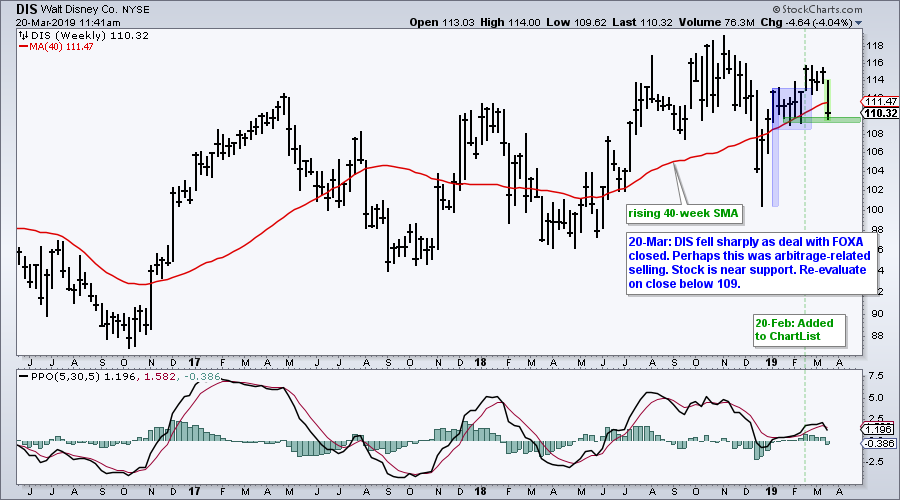Click the PPO(5,30,5) indicator legend

(120, 377)
